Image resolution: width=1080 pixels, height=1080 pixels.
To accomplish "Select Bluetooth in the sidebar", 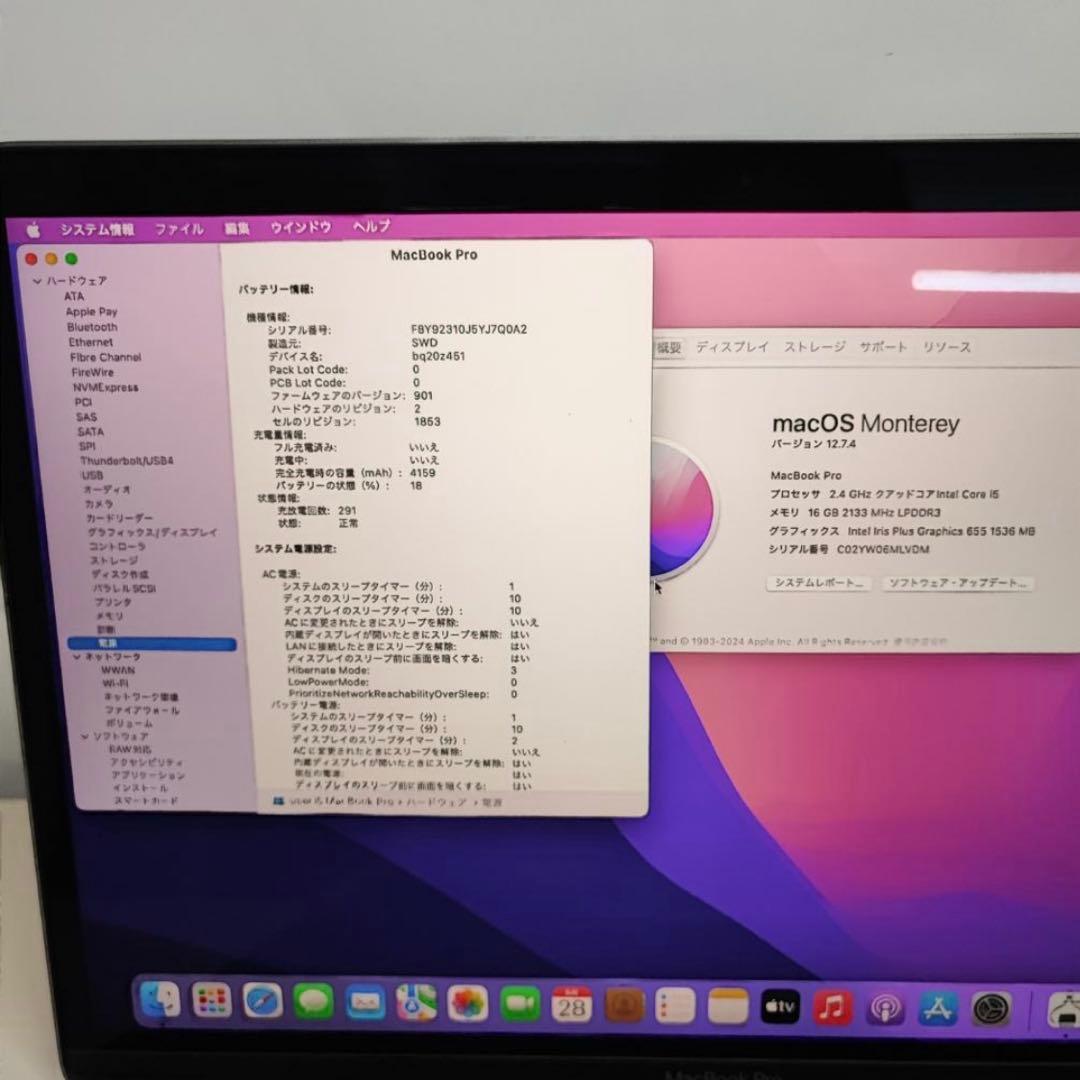I will coord(92,326).
